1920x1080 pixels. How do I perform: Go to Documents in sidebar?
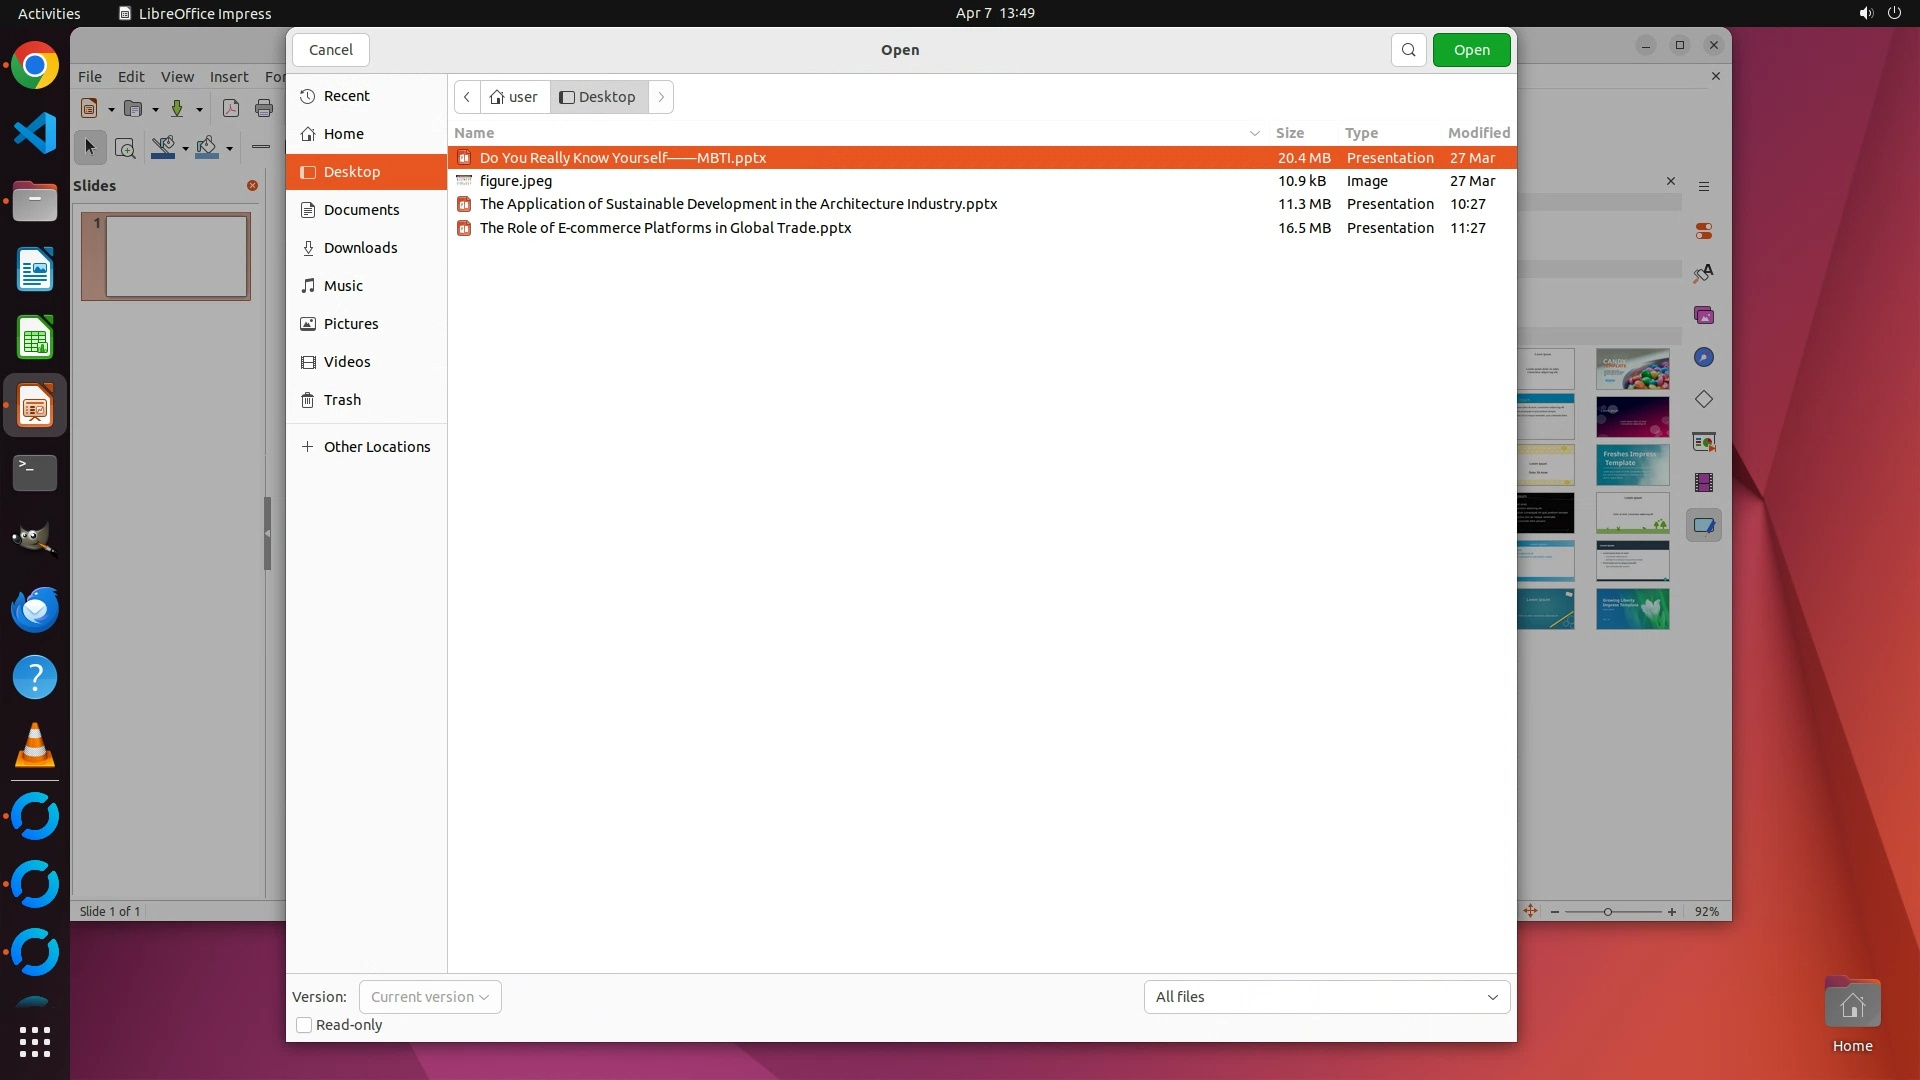click(361, 210)
